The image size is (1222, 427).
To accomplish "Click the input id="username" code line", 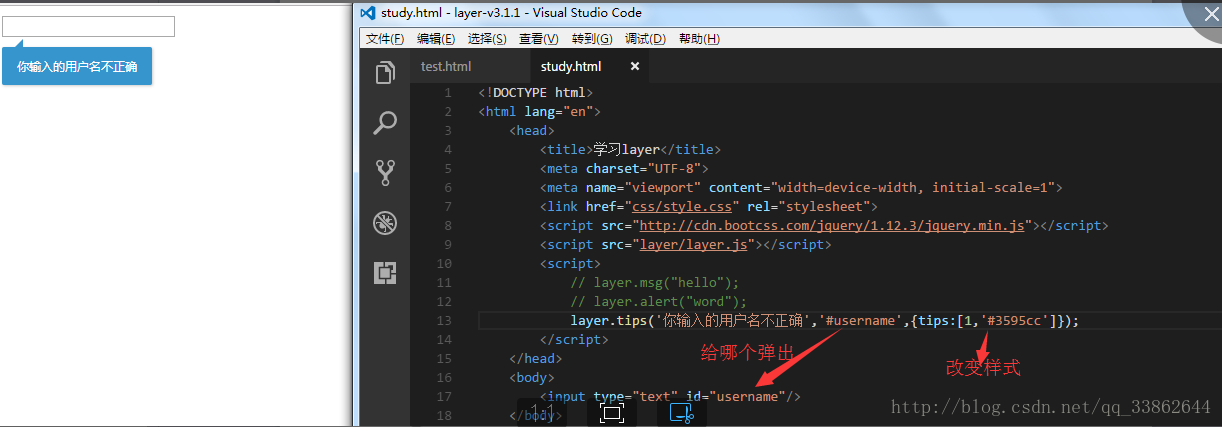I will pyautogui.click(x=671, y=396).
